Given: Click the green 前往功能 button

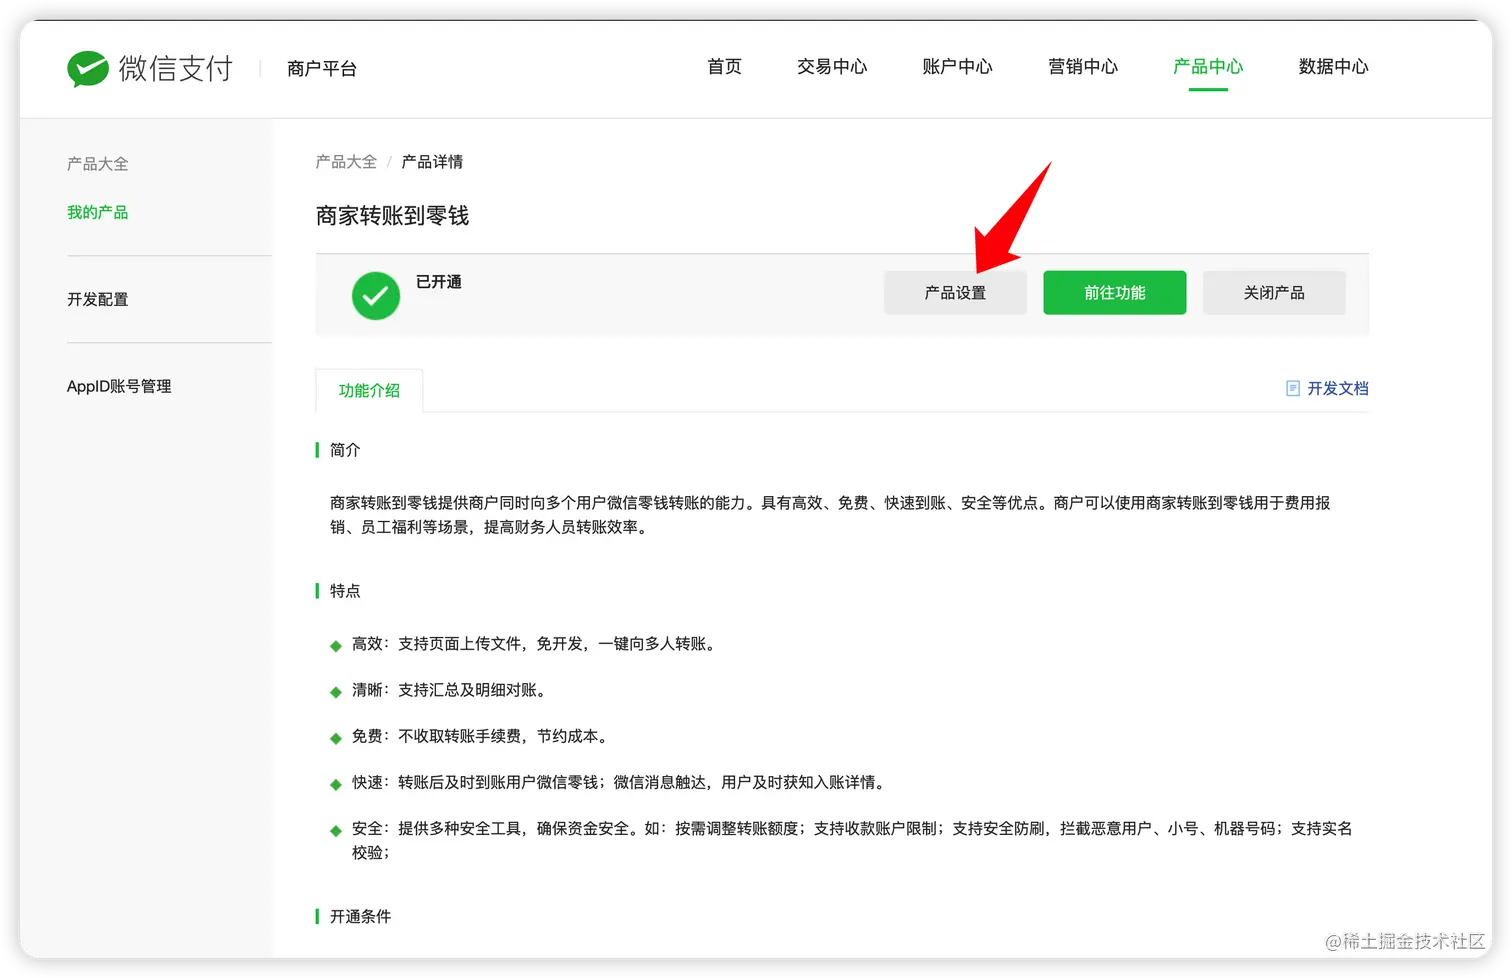Looking at the screenshot, I should click(1115, 293).
